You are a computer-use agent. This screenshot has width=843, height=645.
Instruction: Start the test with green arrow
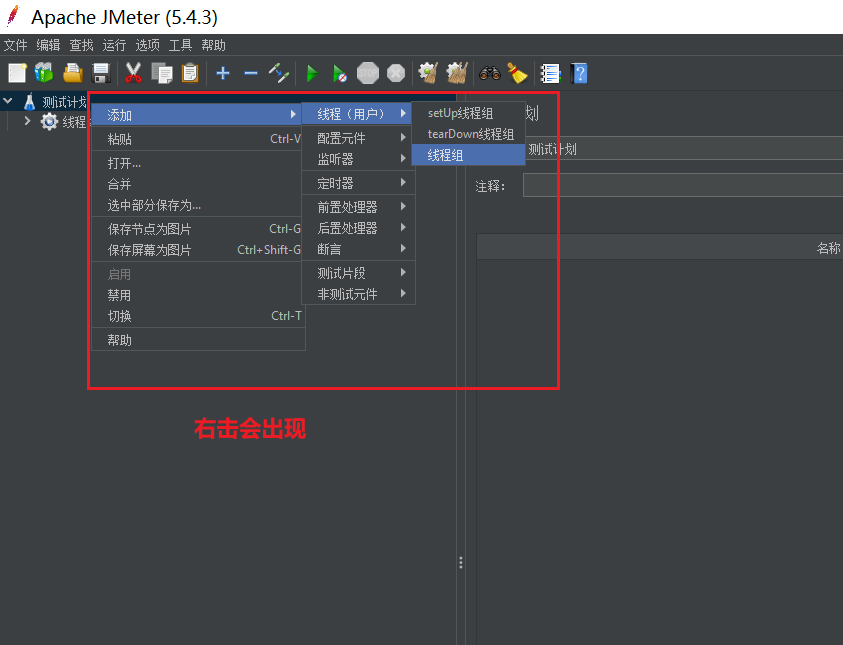(312, 73)
